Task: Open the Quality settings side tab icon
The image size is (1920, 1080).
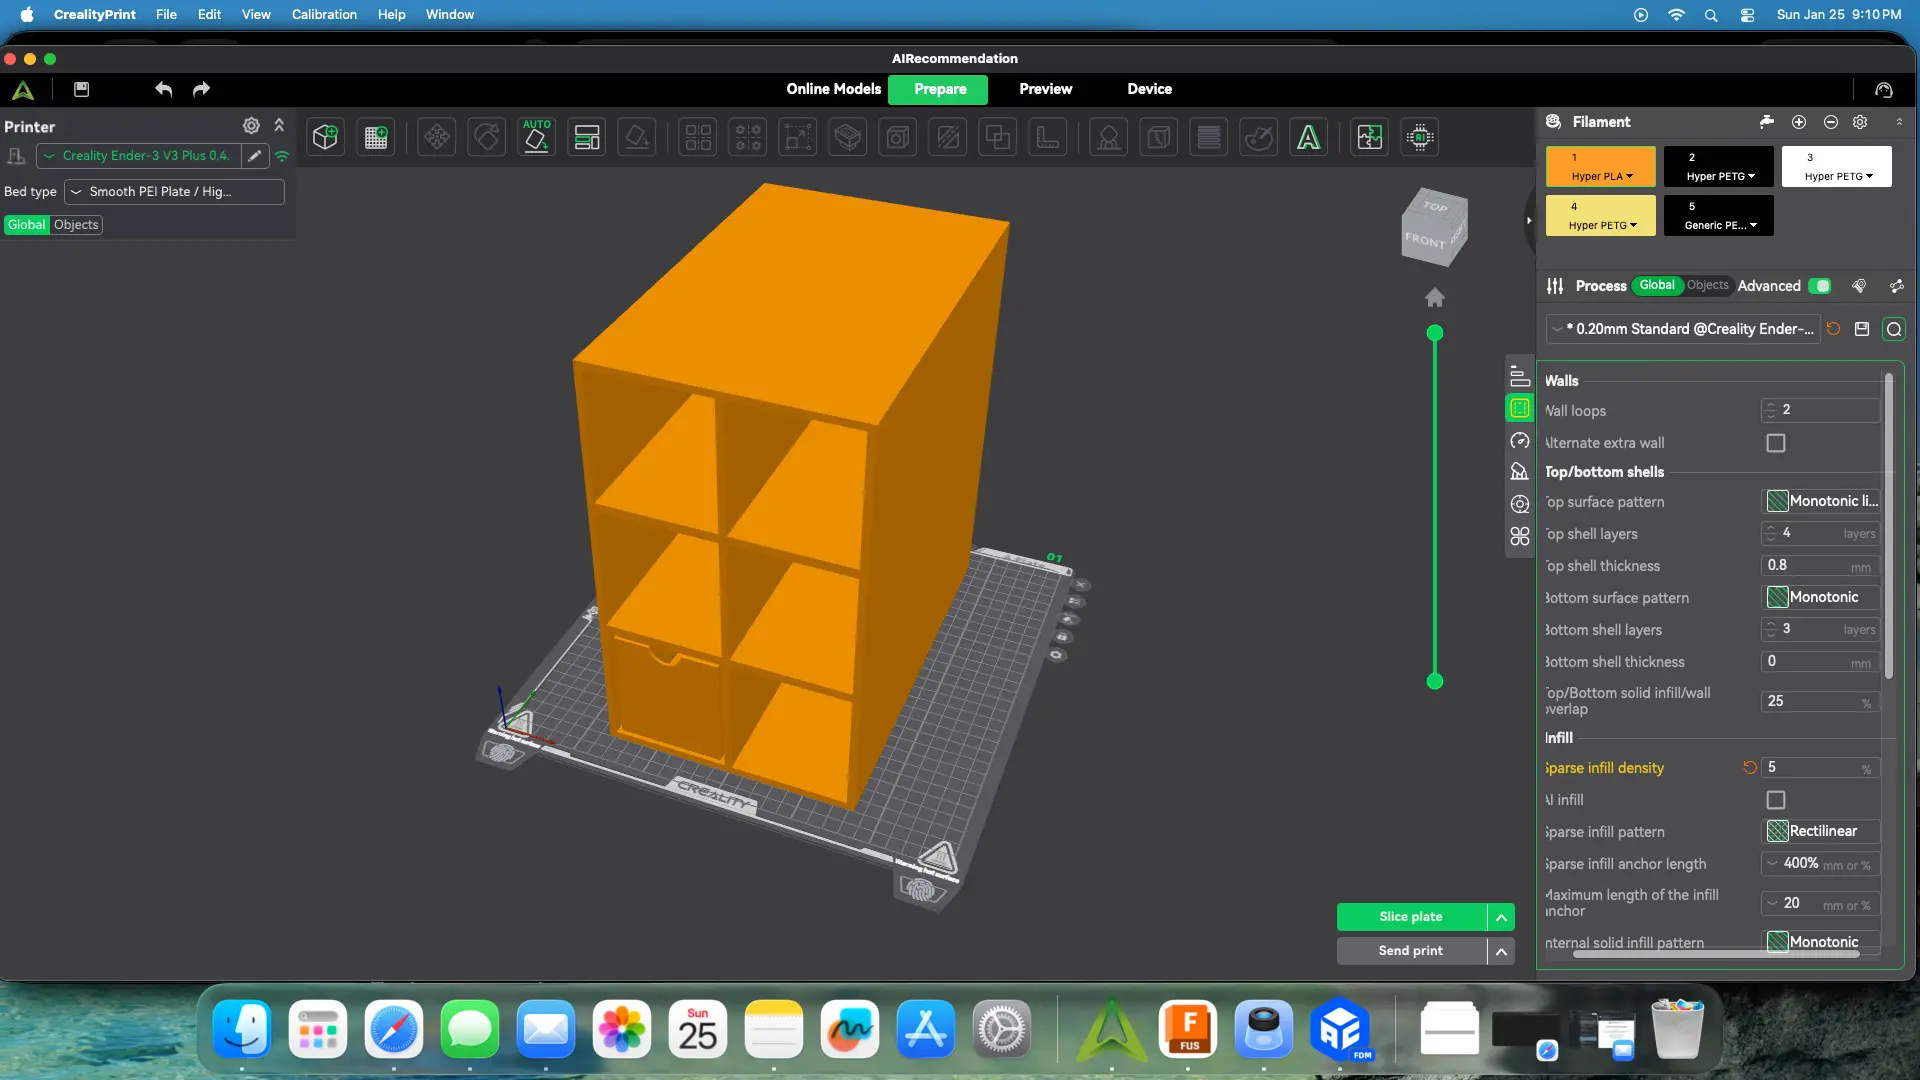Action: [x=1520, y=376]
